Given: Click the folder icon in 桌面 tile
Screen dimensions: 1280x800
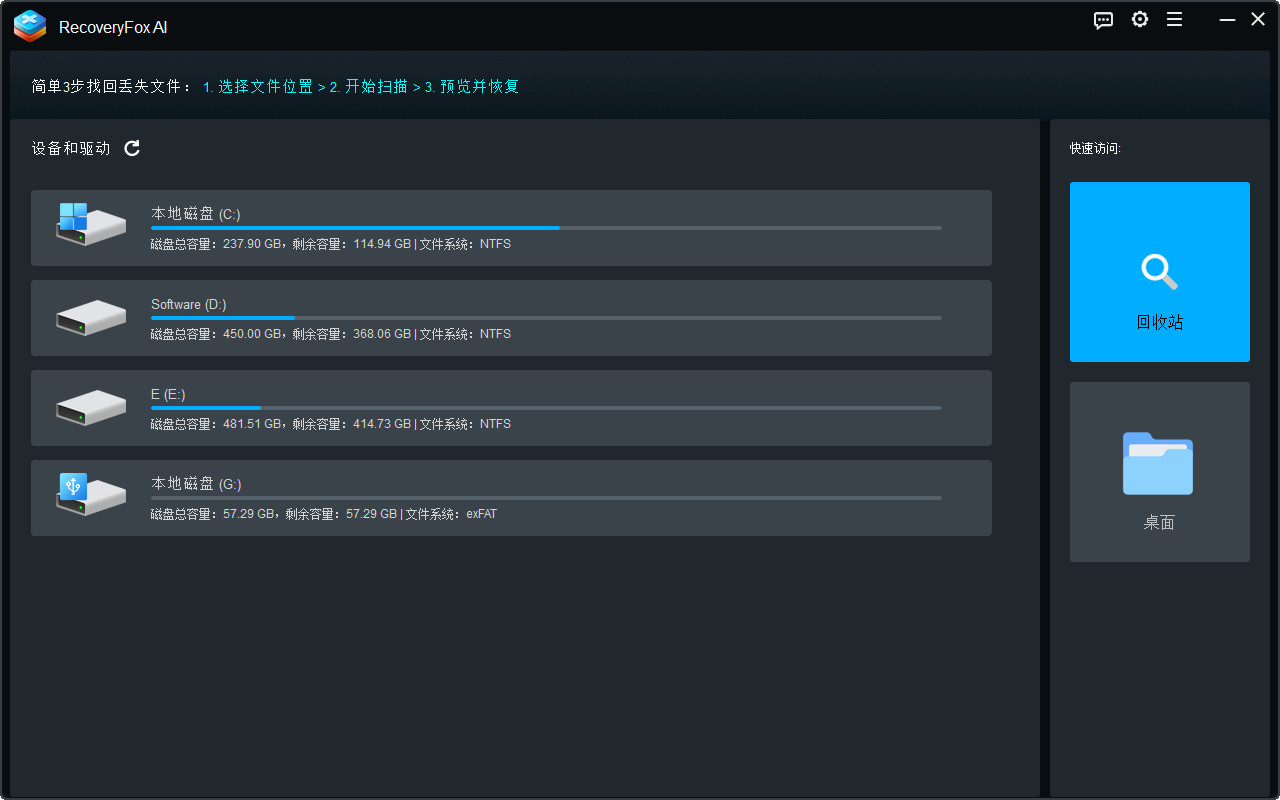Looking at the screenshot, I should click(x=1158, y=464).
